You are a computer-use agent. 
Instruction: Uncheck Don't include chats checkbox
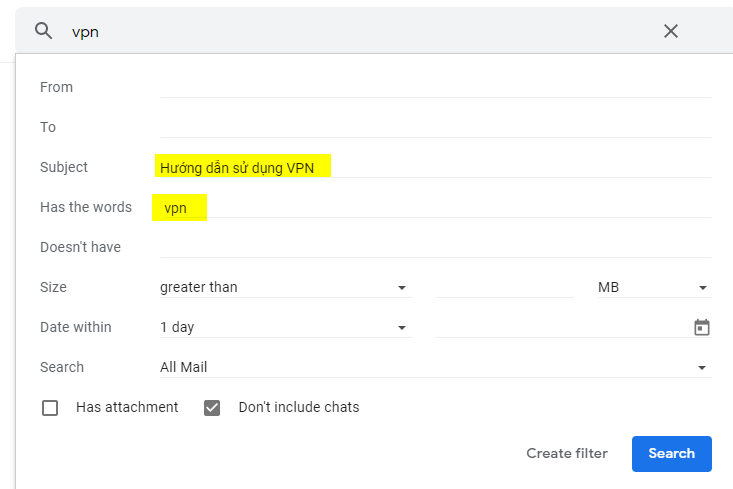212,408
